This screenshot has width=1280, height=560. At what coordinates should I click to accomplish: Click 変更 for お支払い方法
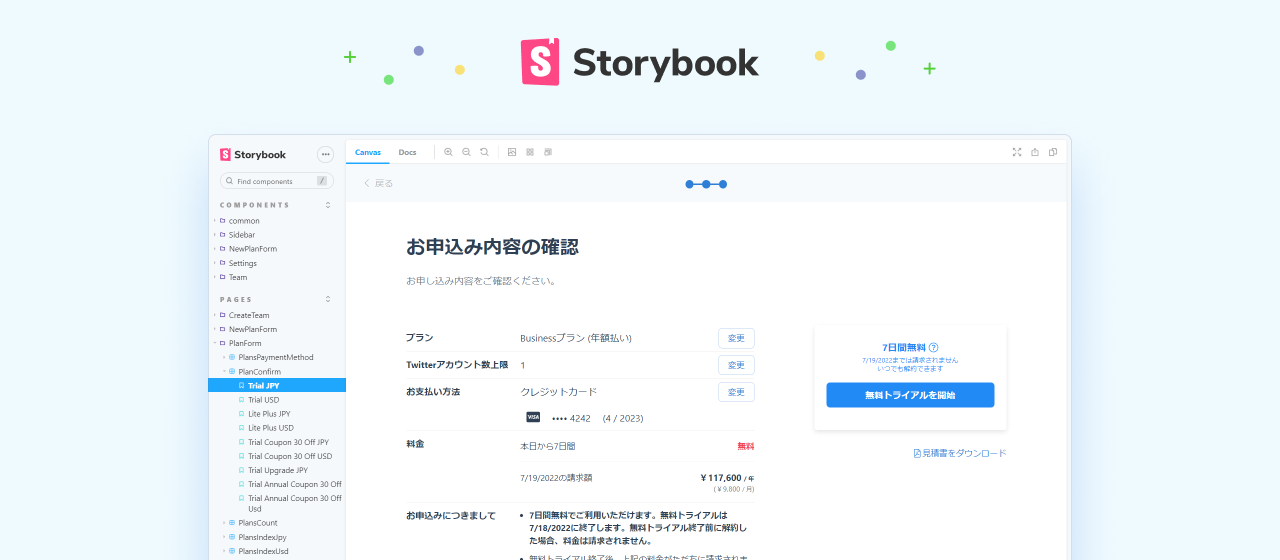(x=736, y=392)
